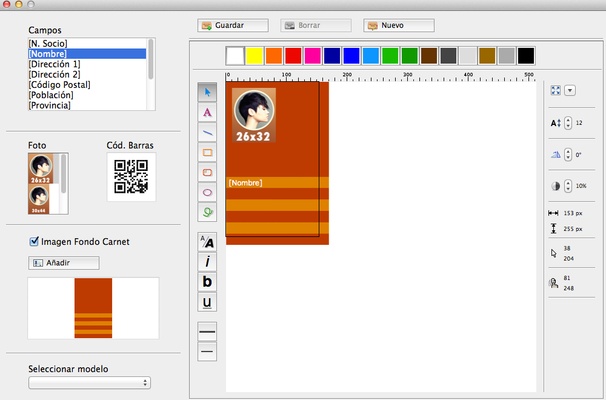
Task: Select the line drawing tool
Action: [207, 133]
